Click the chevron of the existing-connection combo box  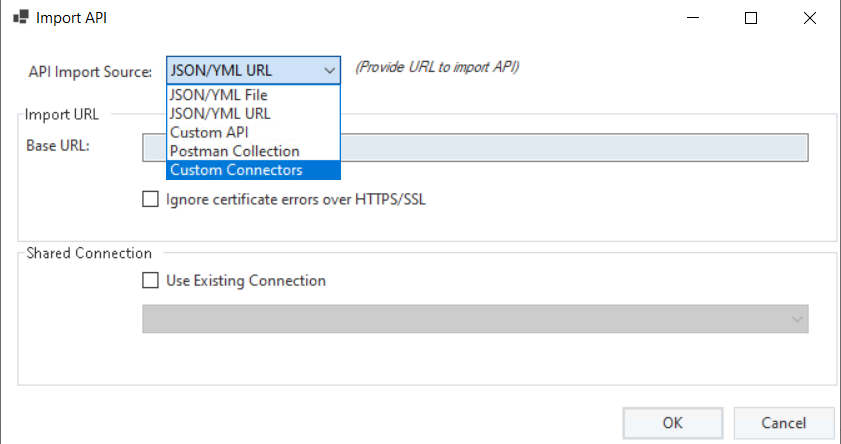tap(797, 319)
